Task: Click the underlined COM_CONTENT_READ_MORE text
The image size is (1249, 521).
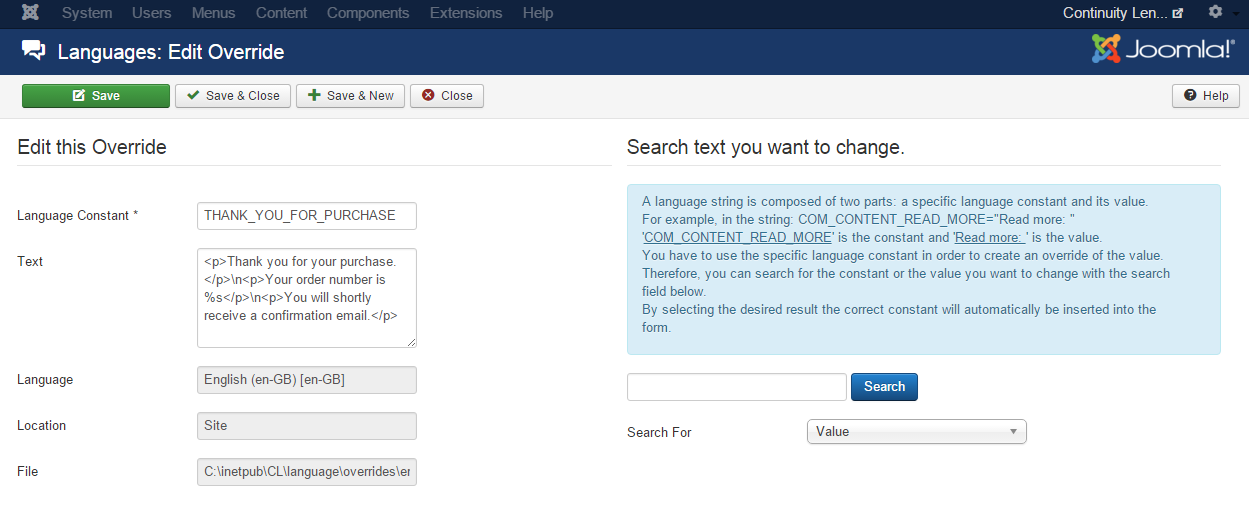Action: coord(738,237)
